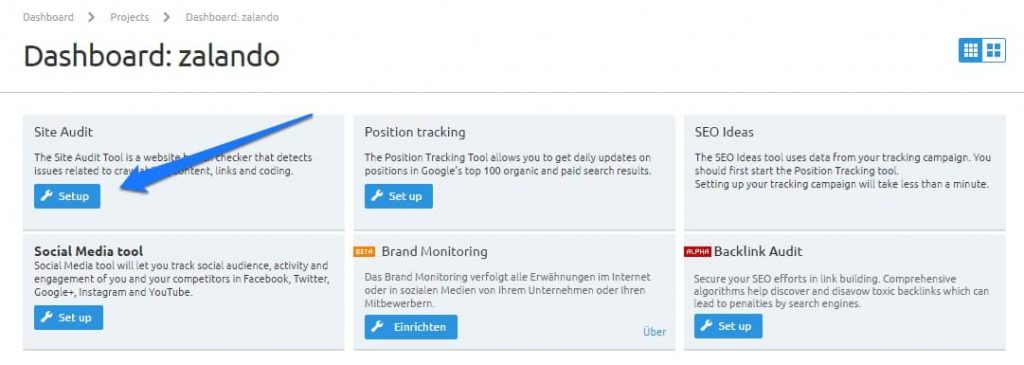Click the Dashboard: zalando breadcrumb

pyautogui.click(x=232, y=18)
